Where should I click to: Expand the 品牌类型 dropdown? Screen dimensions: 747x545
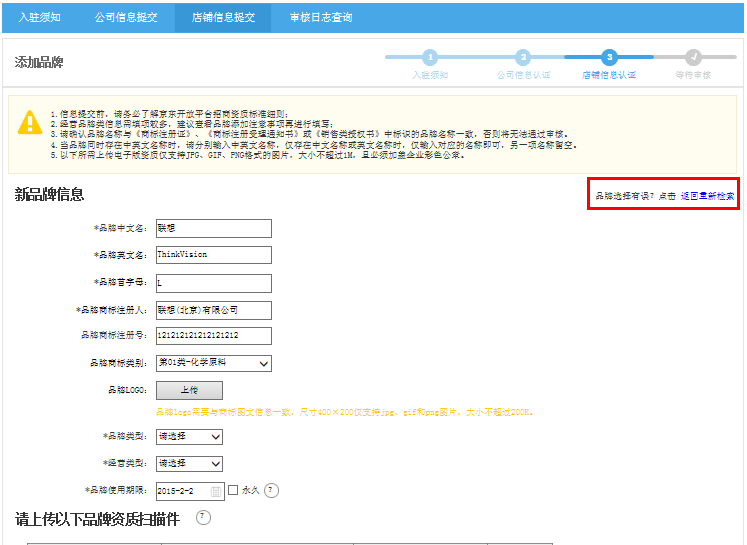(189, 436)
